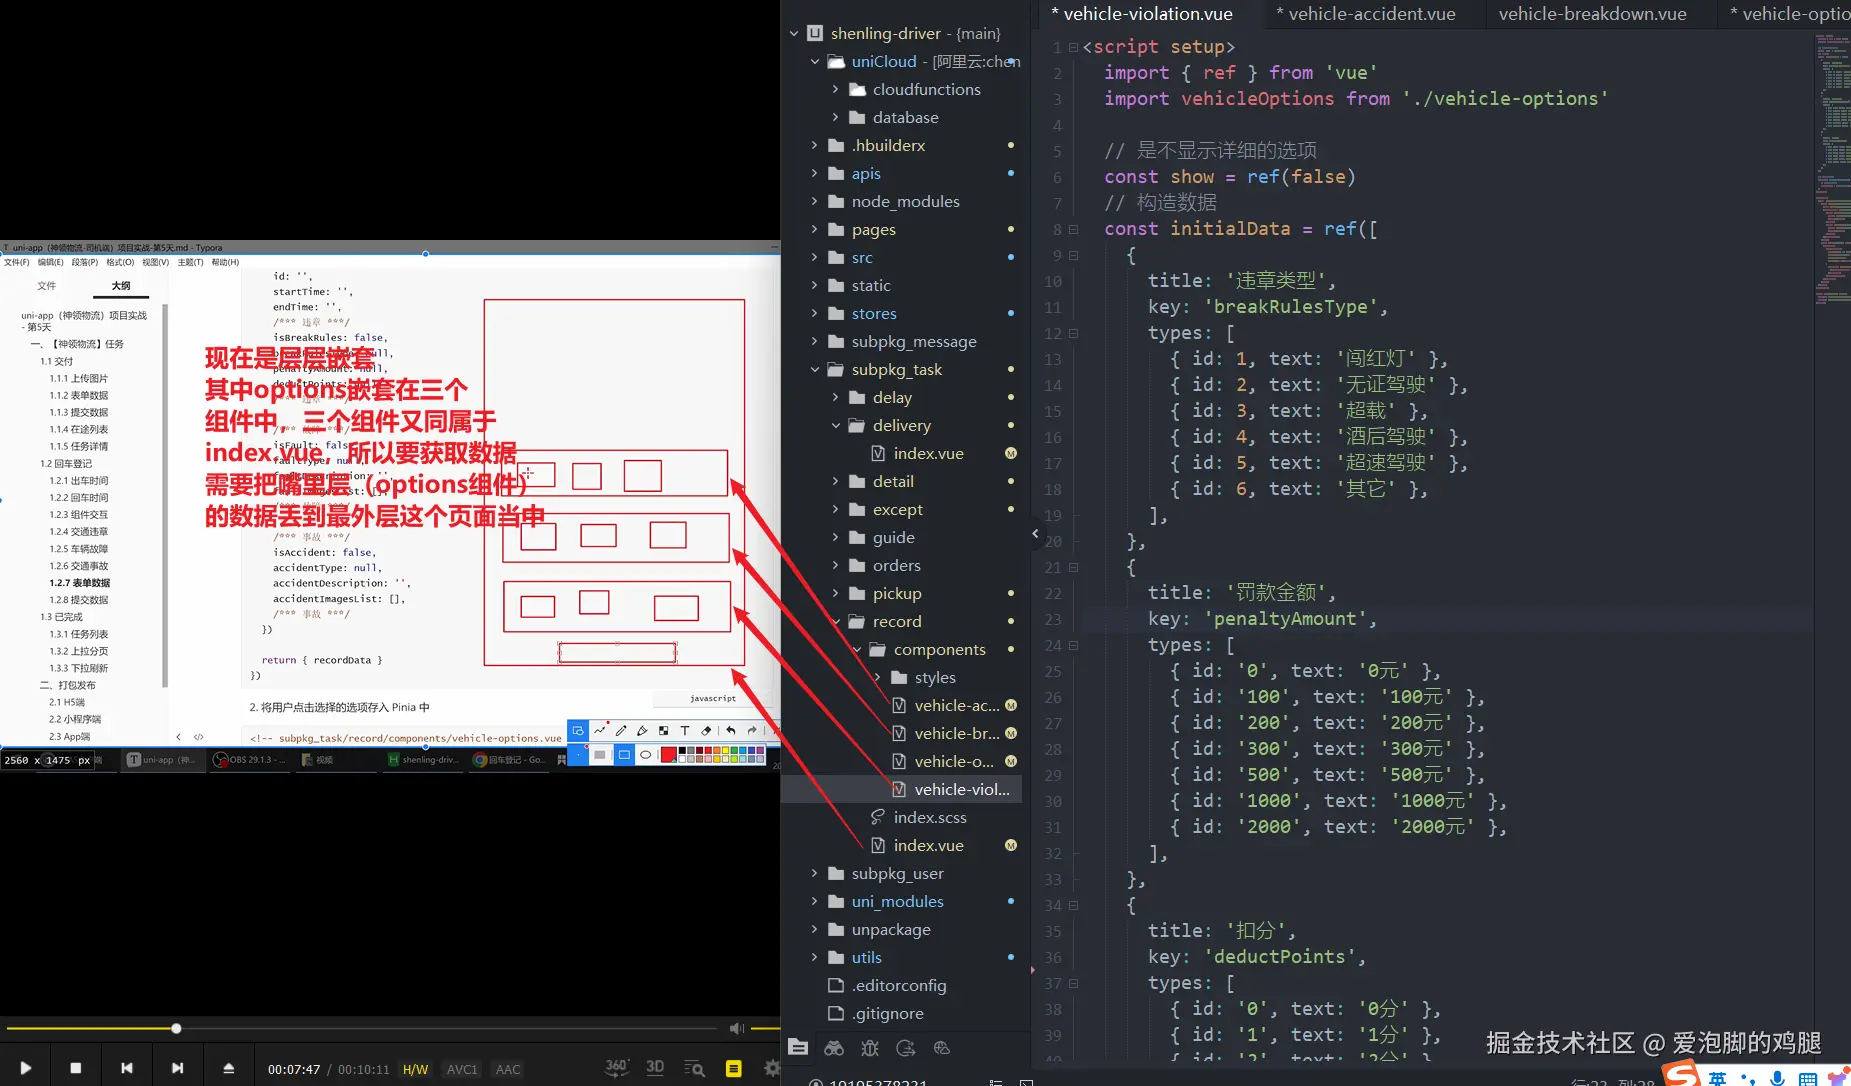Select the pencil drawing tool

621,731
